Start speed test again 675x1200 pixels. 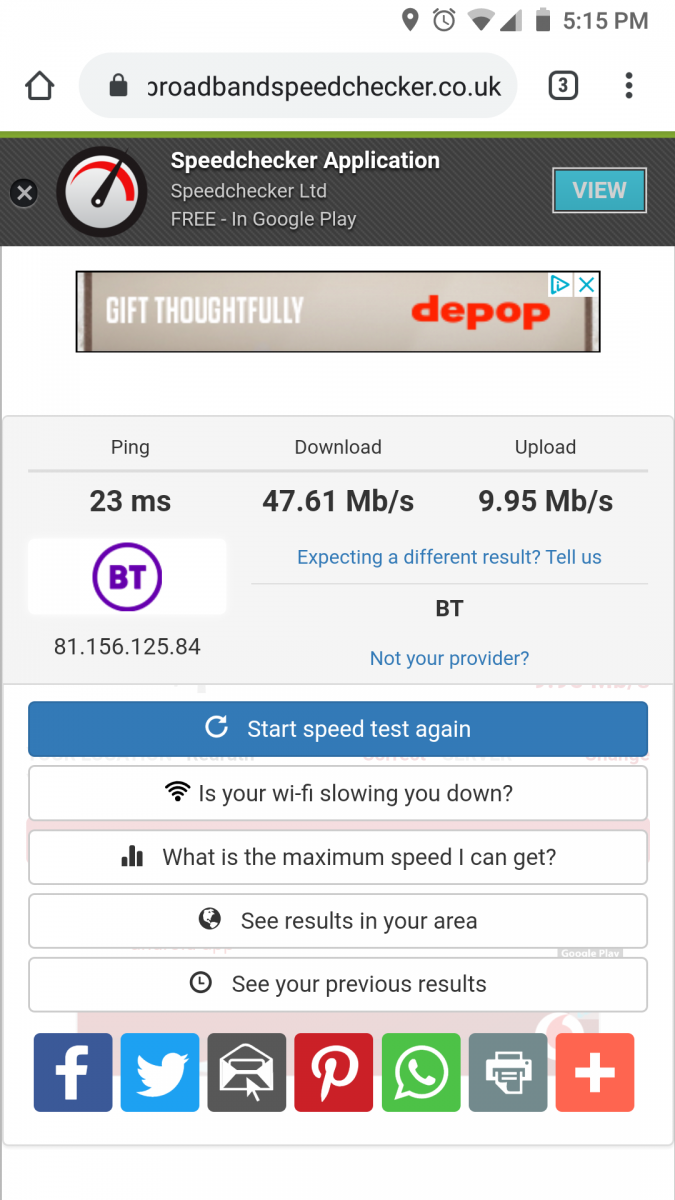click(338, 729)
